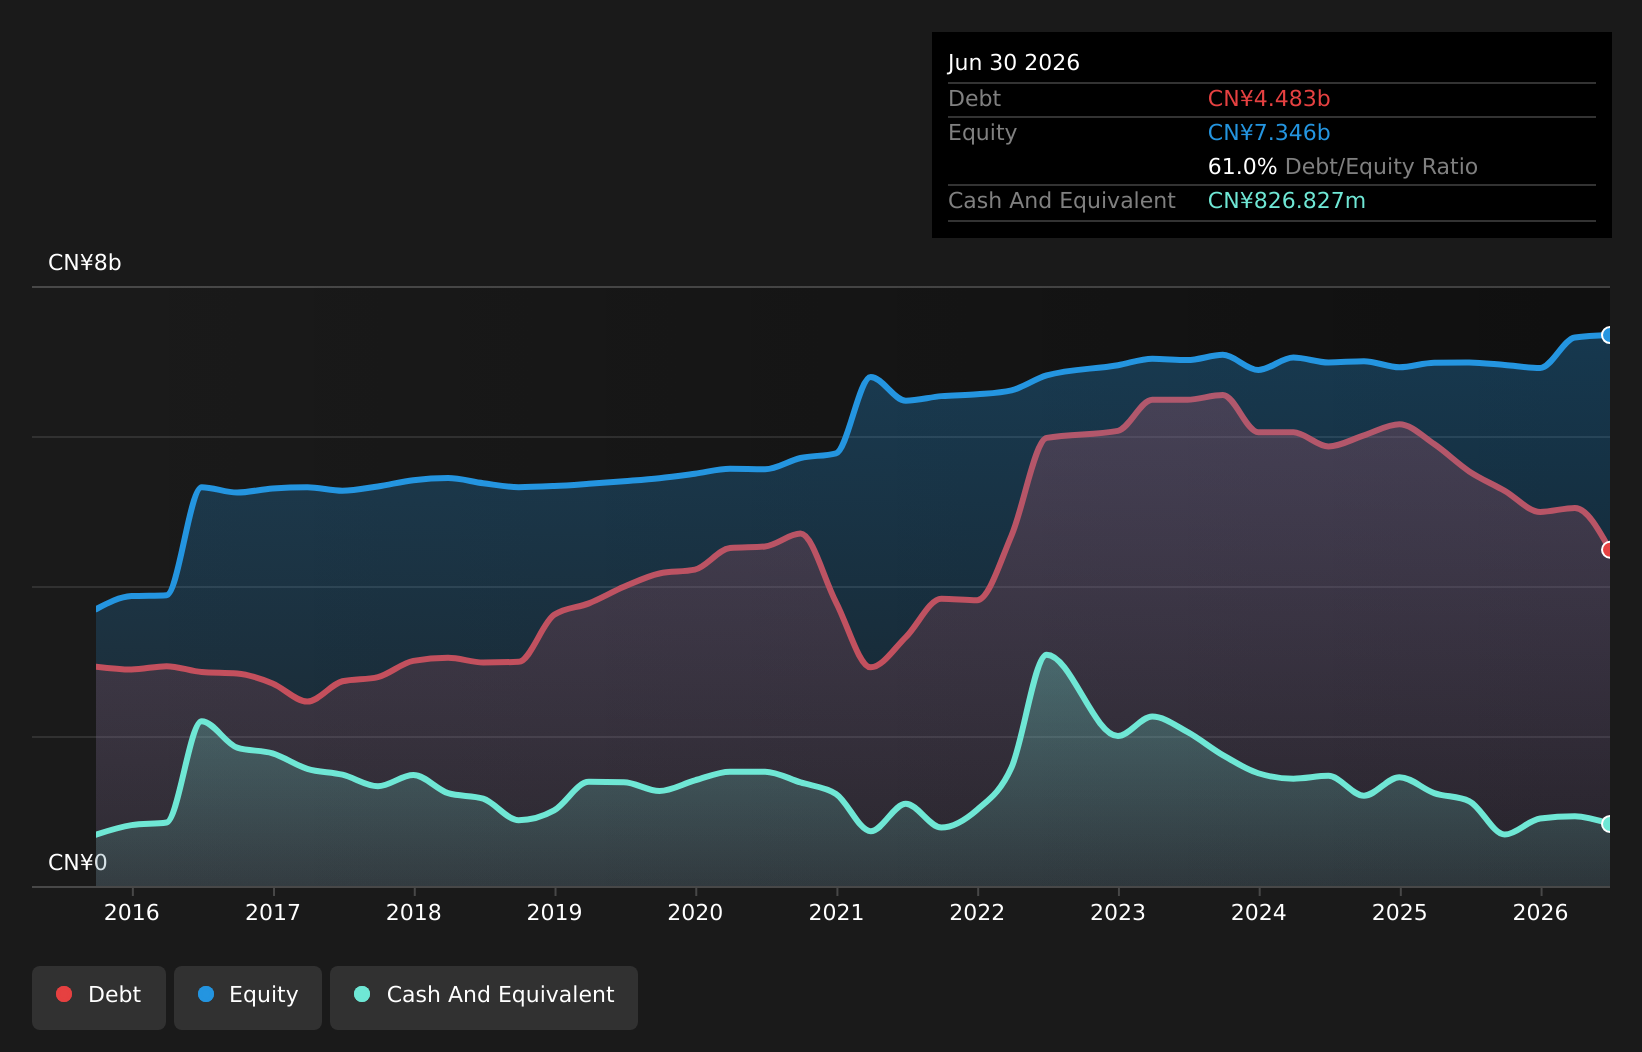Click the 2023 x-axis label
This screenshot has height=1052, width=1642.
point(1118,912)
